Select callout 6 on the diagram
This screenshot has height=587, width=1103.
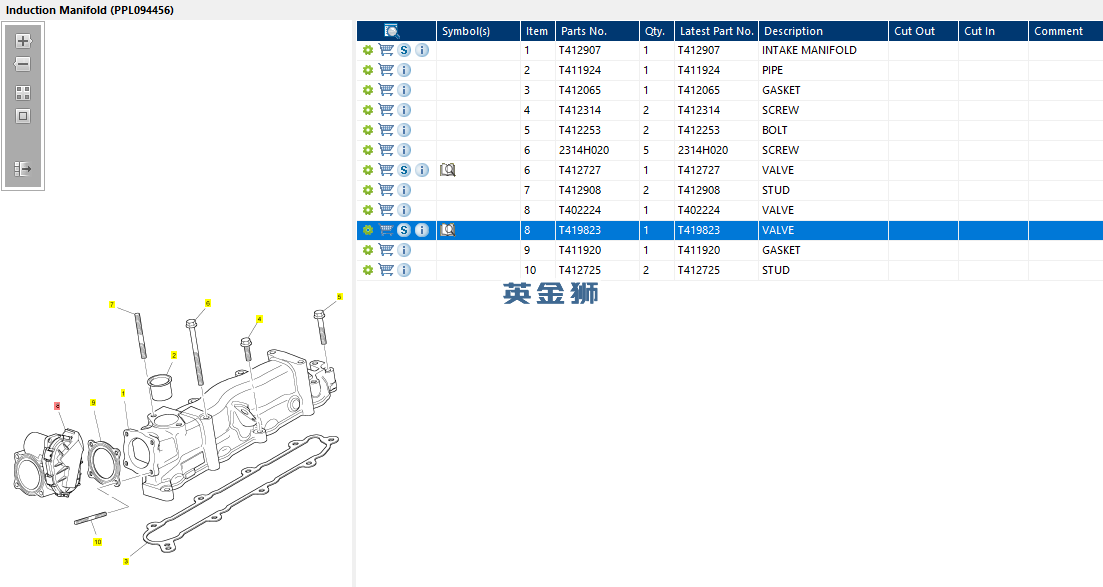click(208, 303)
